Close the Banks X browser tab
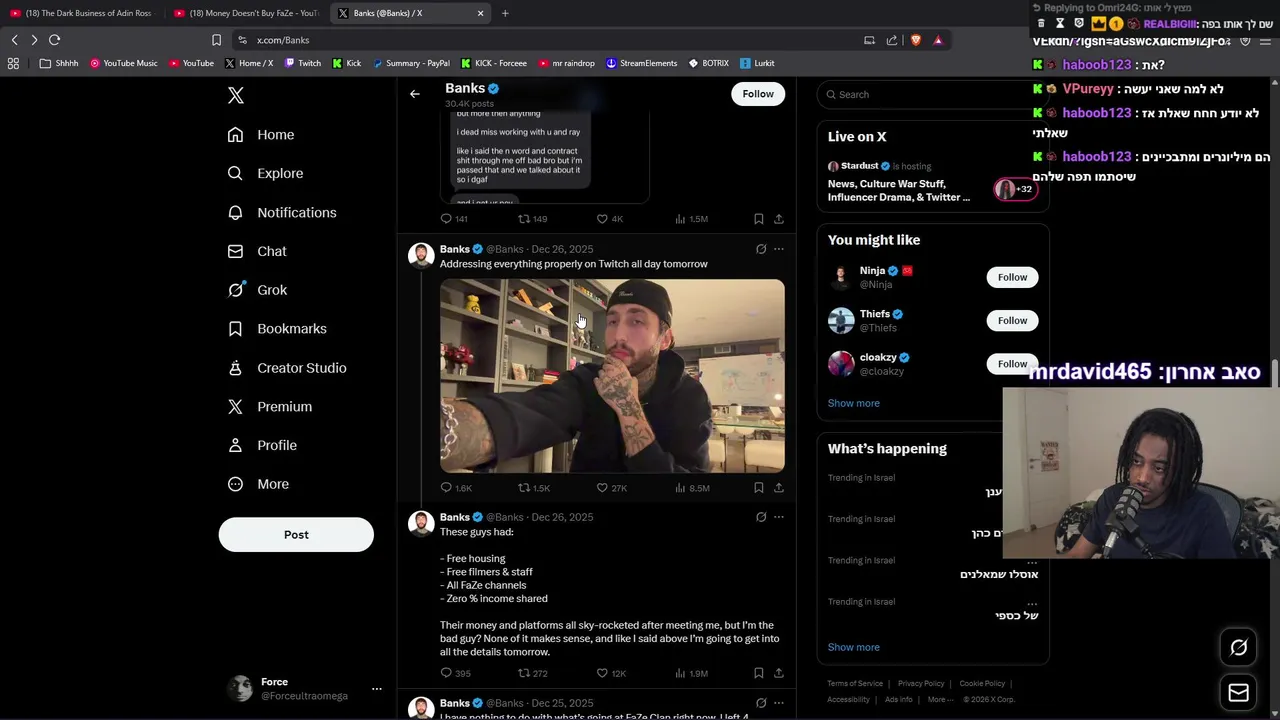1280x720 pixels. (480, 13)
